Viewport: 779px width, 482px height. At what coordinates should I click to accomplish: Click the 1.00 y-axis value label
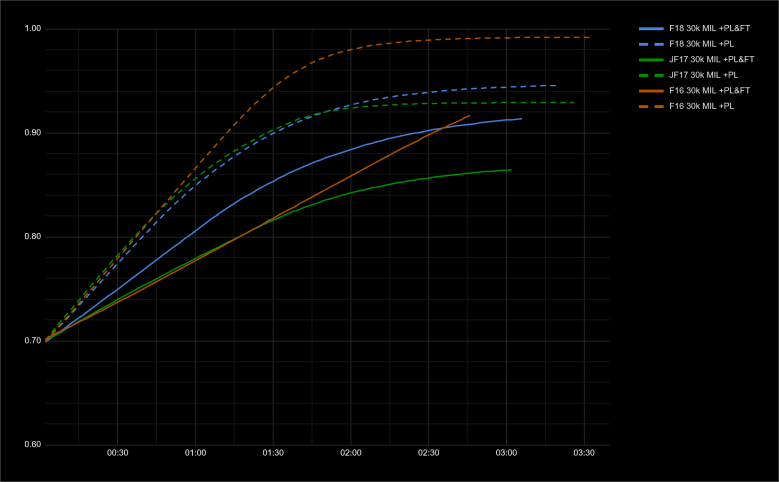click(x=33, y=29)
